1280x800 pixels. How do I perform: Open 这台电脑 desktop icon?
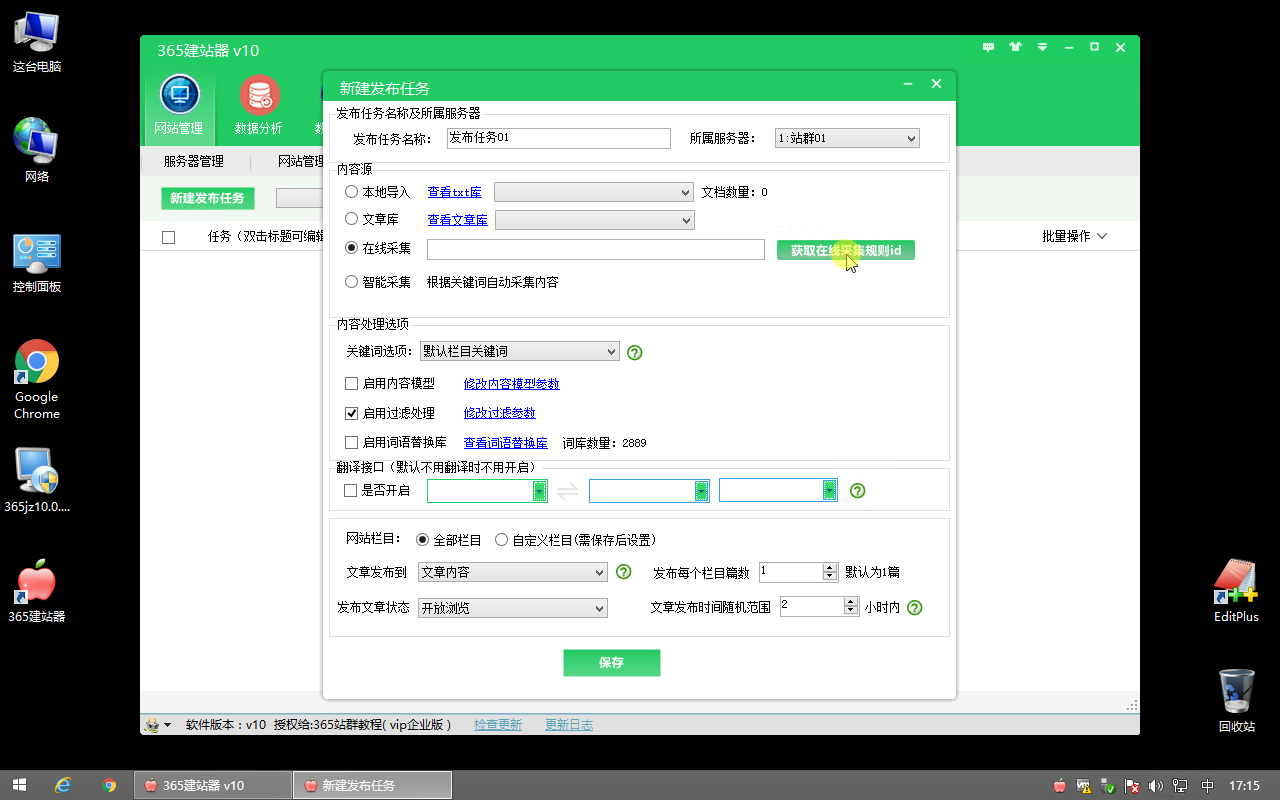(37, 44)
